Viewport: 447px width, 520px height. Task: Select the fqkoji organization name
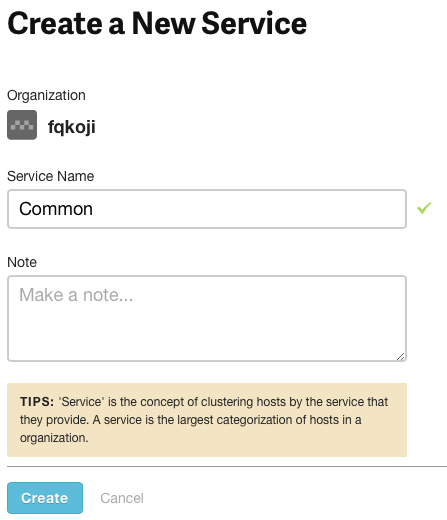tap(72, 127)
